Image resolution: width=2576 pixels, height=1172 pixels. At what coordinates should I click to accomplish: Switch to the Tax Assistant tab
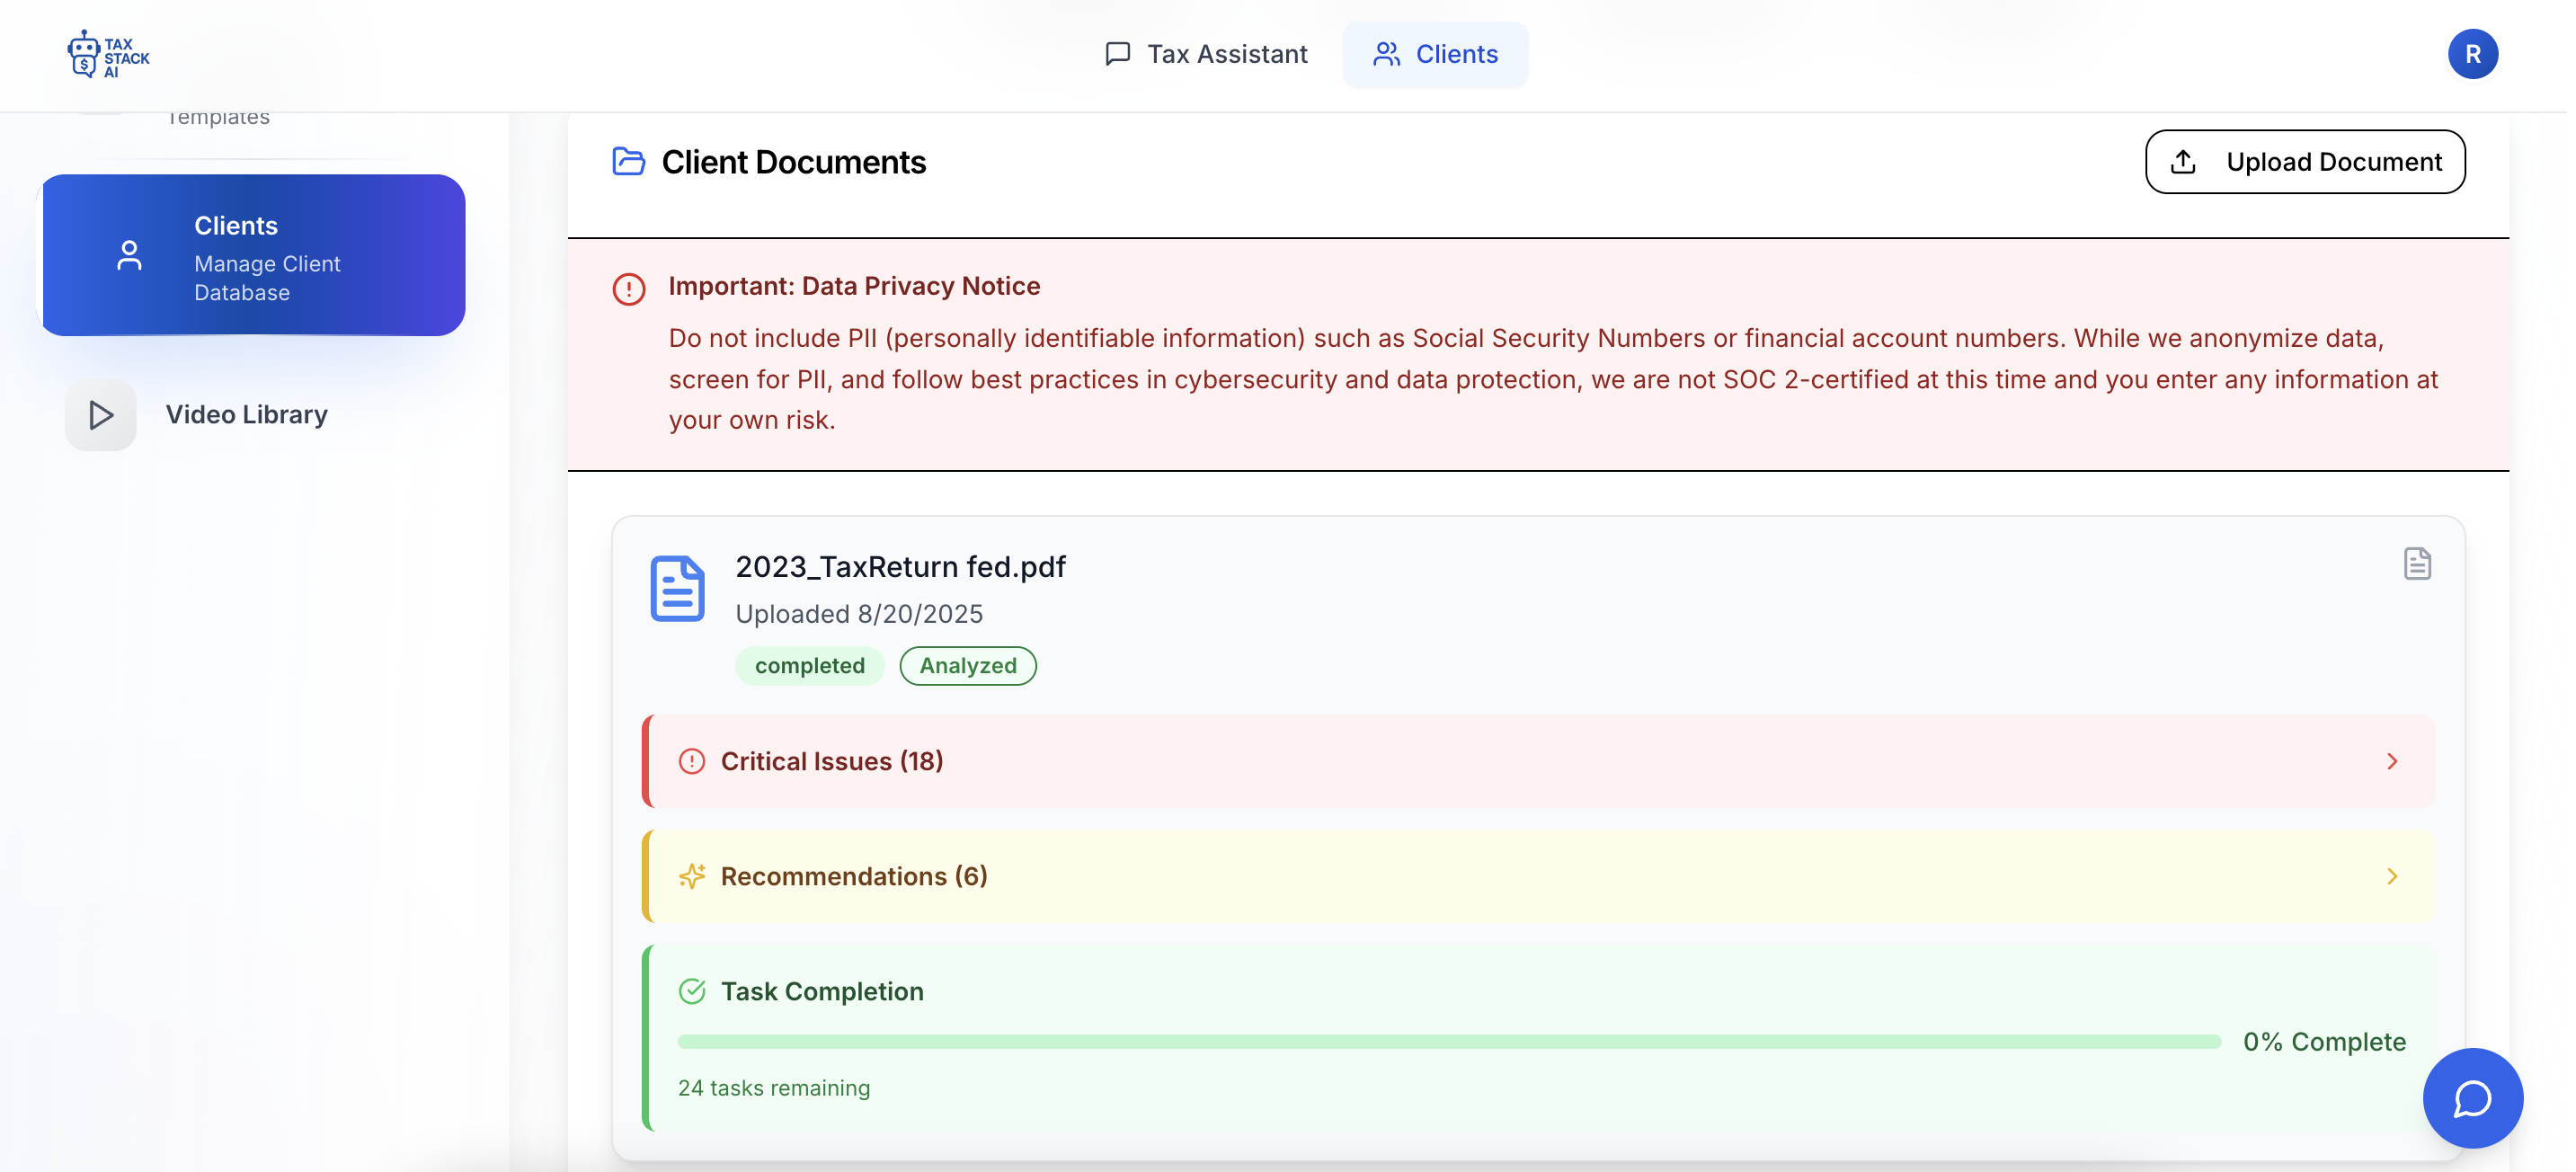pos(1206,54)
